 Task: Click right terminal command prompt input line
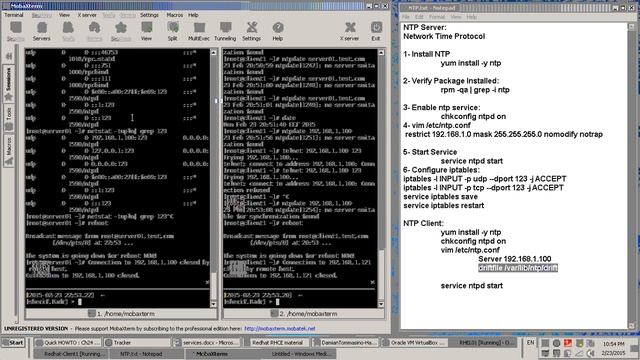pyautogui.click(x=299, y=302)
